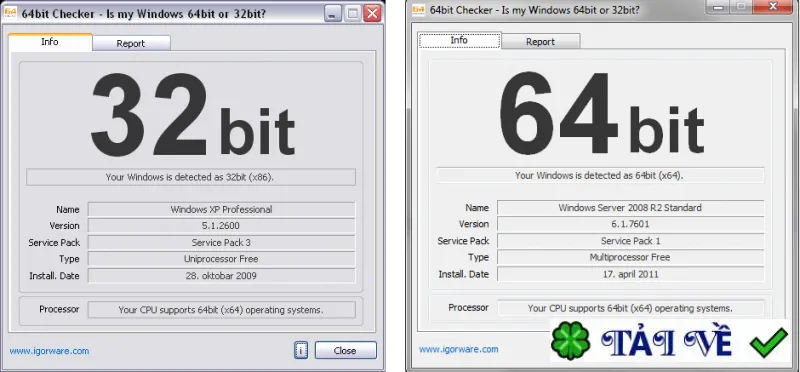Click the 64bit window title bar text

(535, 10)
